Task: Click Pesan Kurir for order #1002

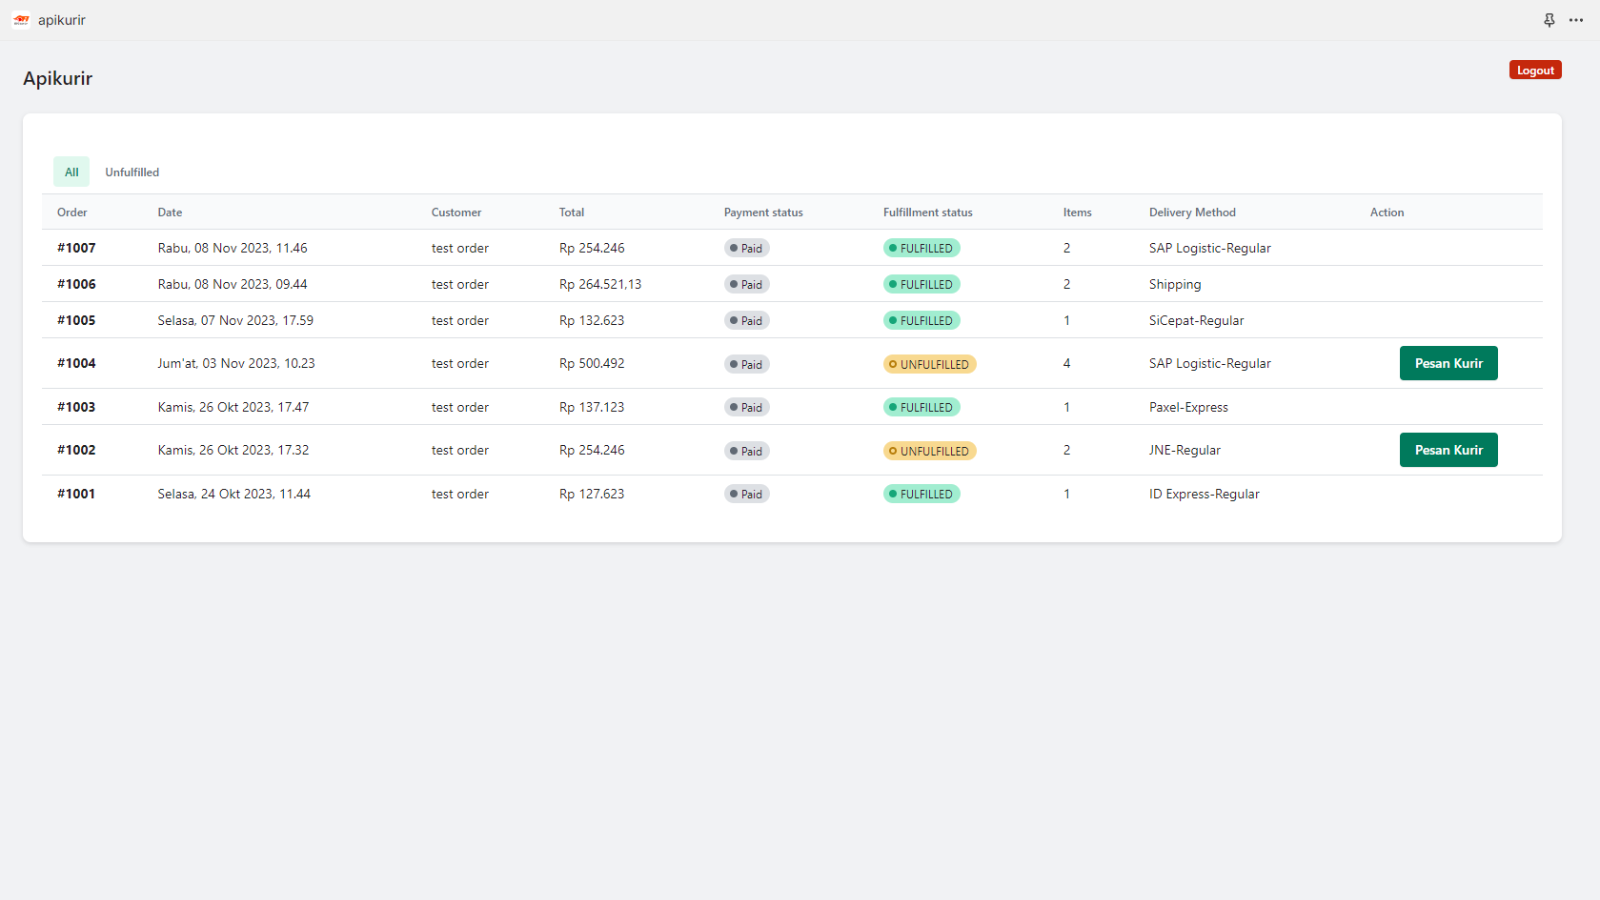Action: (1448, 450)
